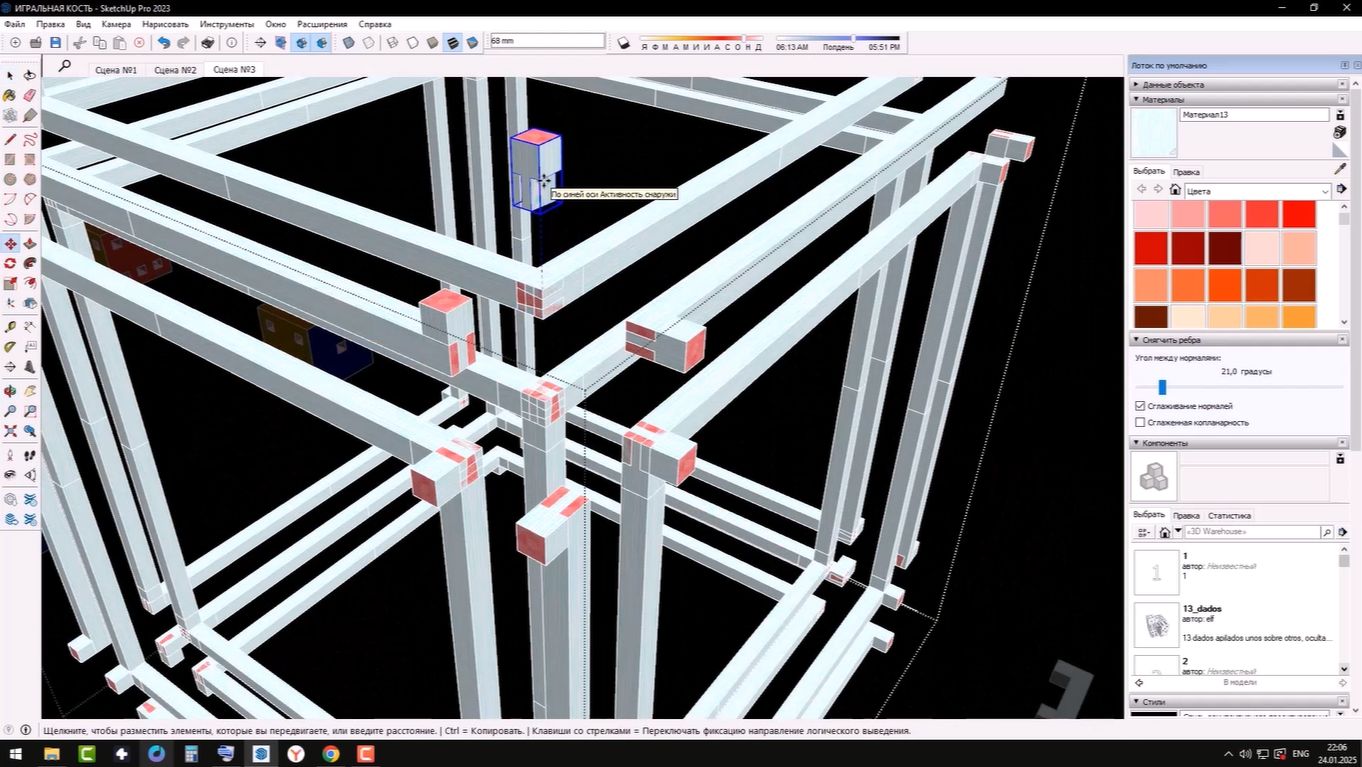Open the Open-file icon in toolbar
The width and height of the screenshot is (1362, 767).
(35, 43)
